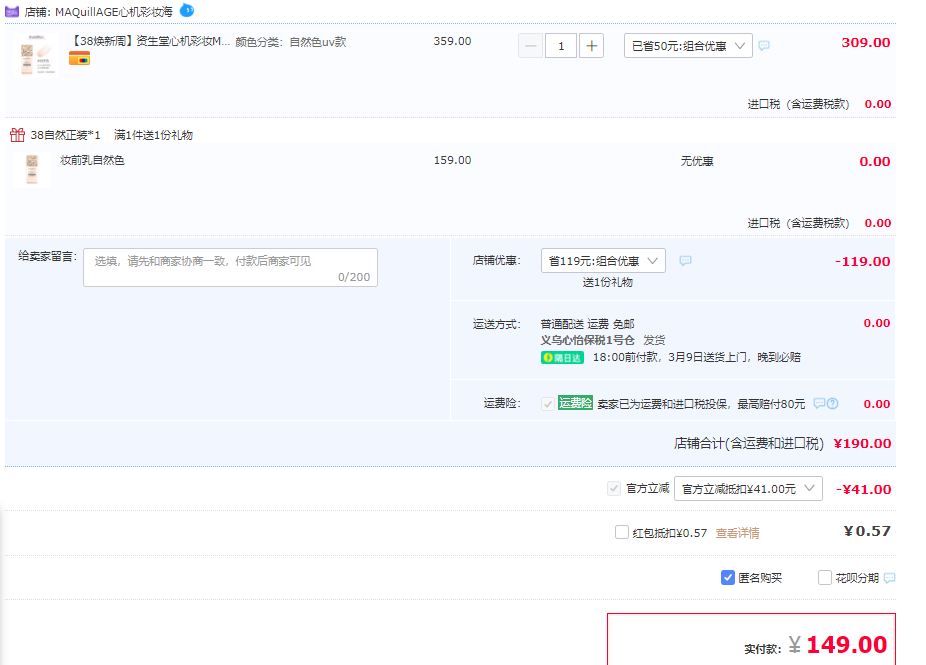Image resolution: width=926 pixels, height=665 pixels.
Task: Click the 普通配送 运费 免邮 shipping text
Action: coord(588,324)
